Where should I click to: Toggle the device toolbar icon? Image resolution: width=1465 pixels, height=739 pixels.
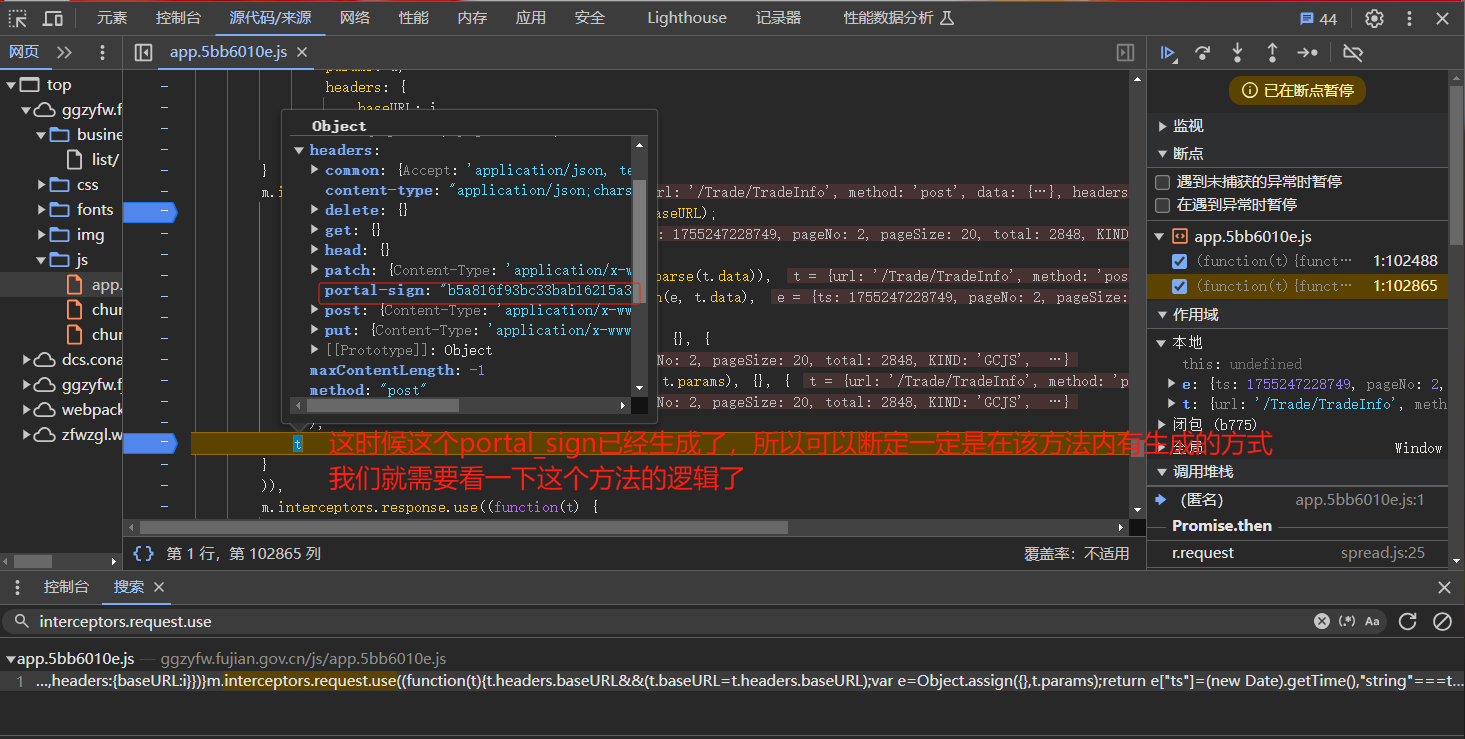click(x=53, y=18)
